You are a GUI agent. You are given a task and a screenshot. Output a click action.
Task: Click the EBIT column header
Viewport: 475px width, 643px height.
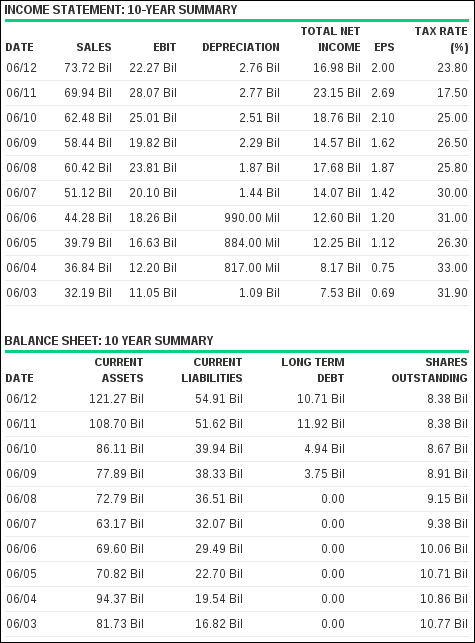(x=164, y=47)
